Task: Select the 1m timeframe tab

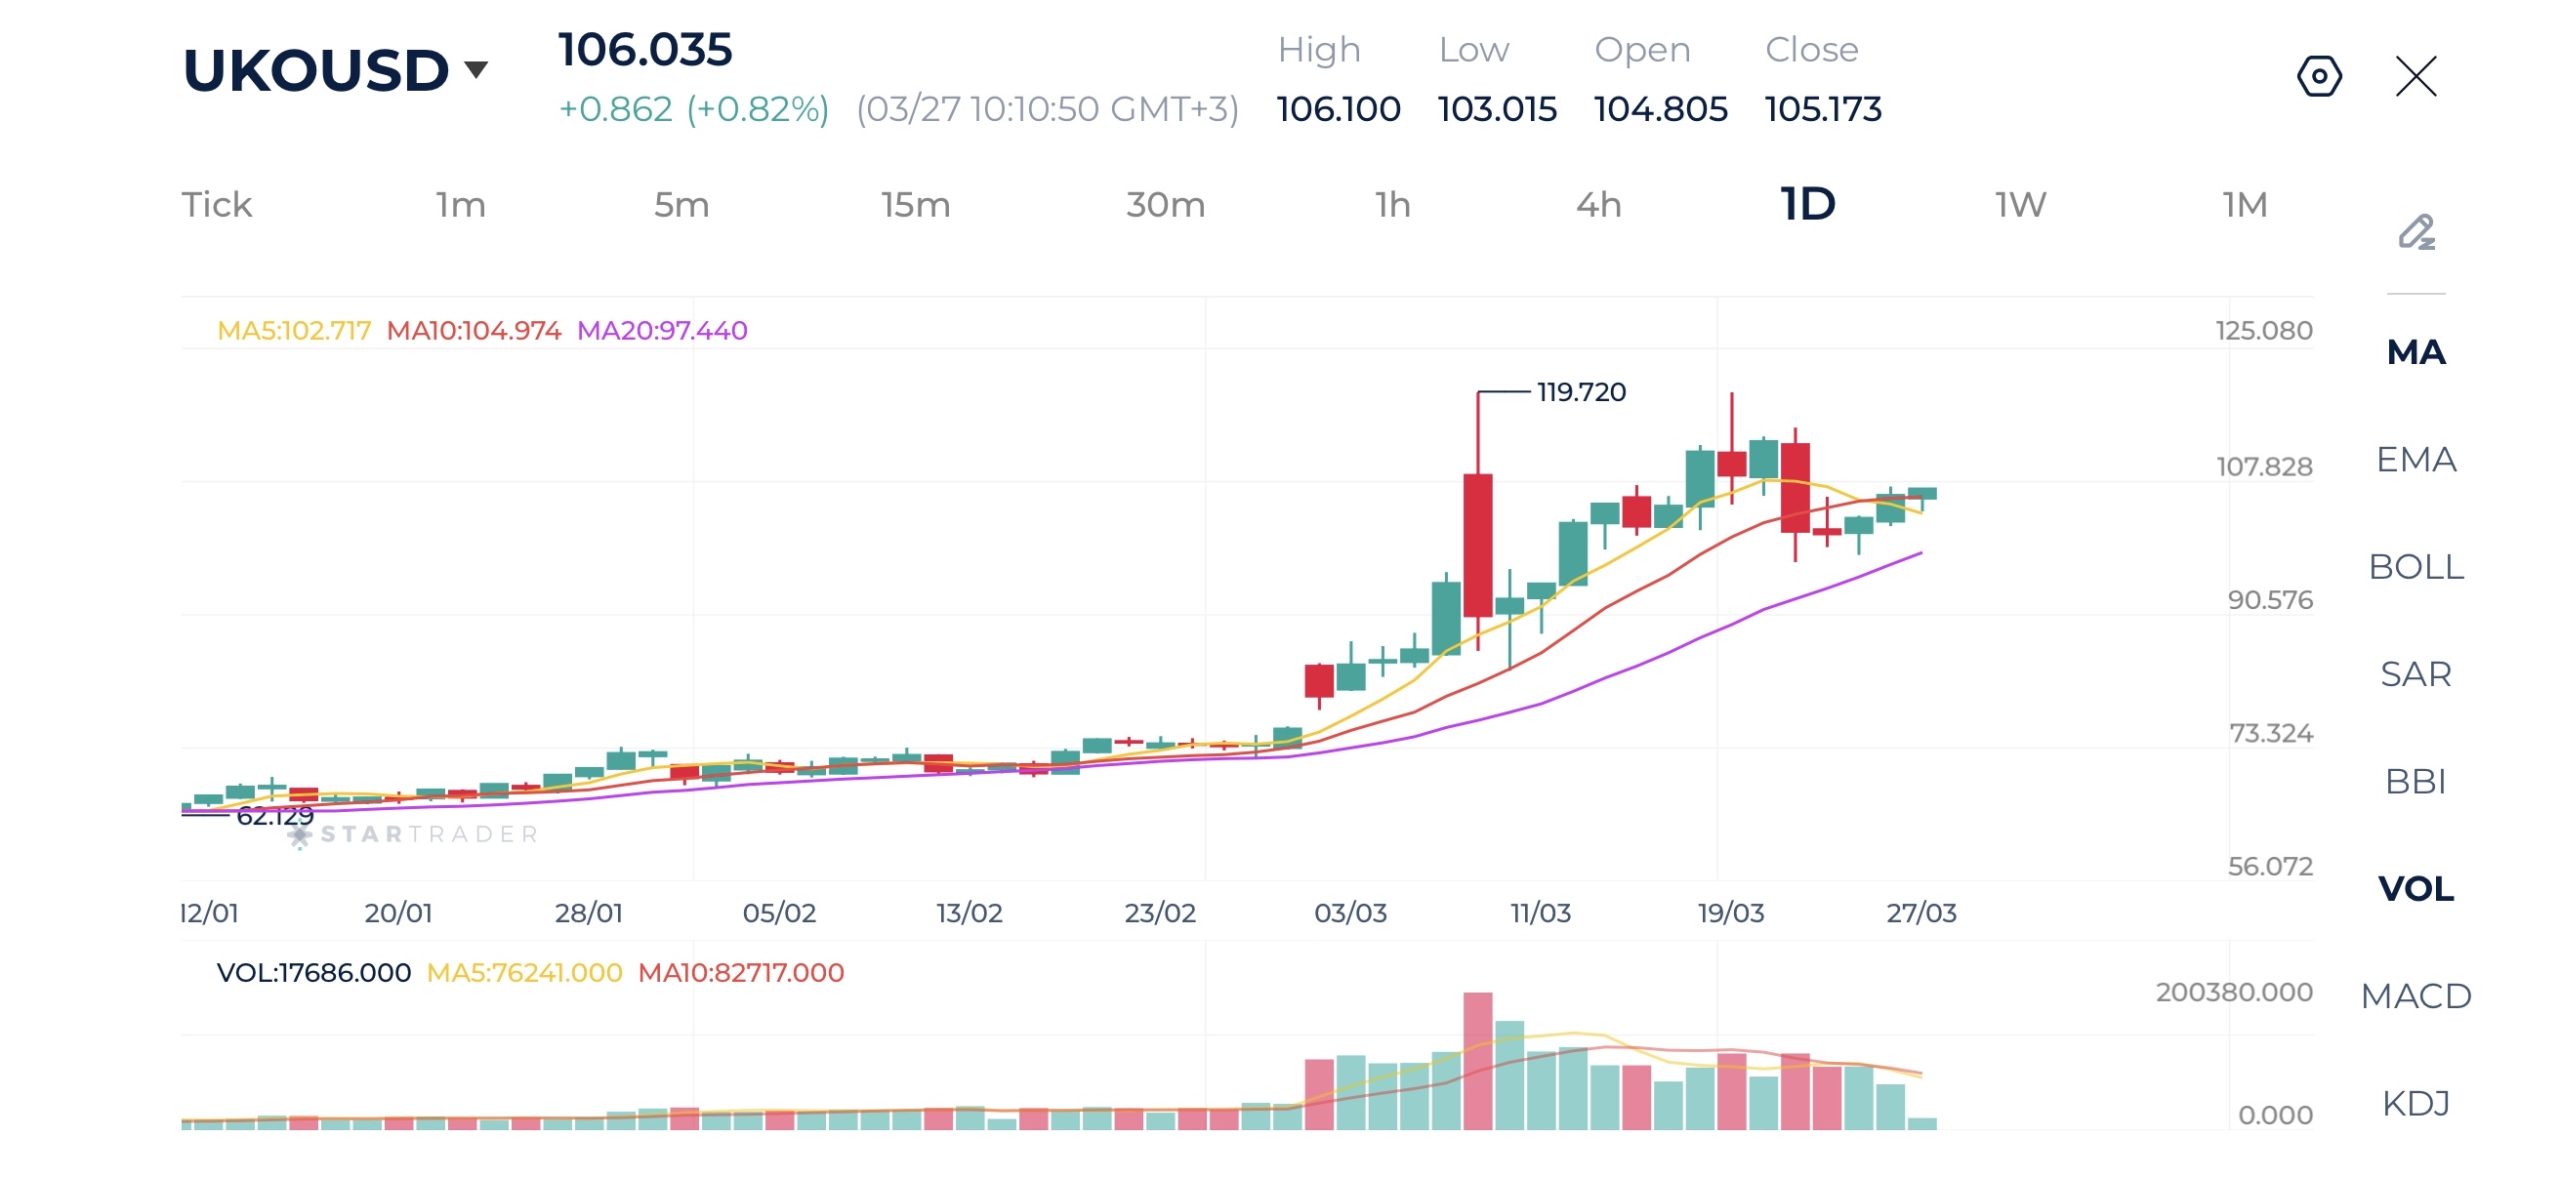Action: coord(460,205)
